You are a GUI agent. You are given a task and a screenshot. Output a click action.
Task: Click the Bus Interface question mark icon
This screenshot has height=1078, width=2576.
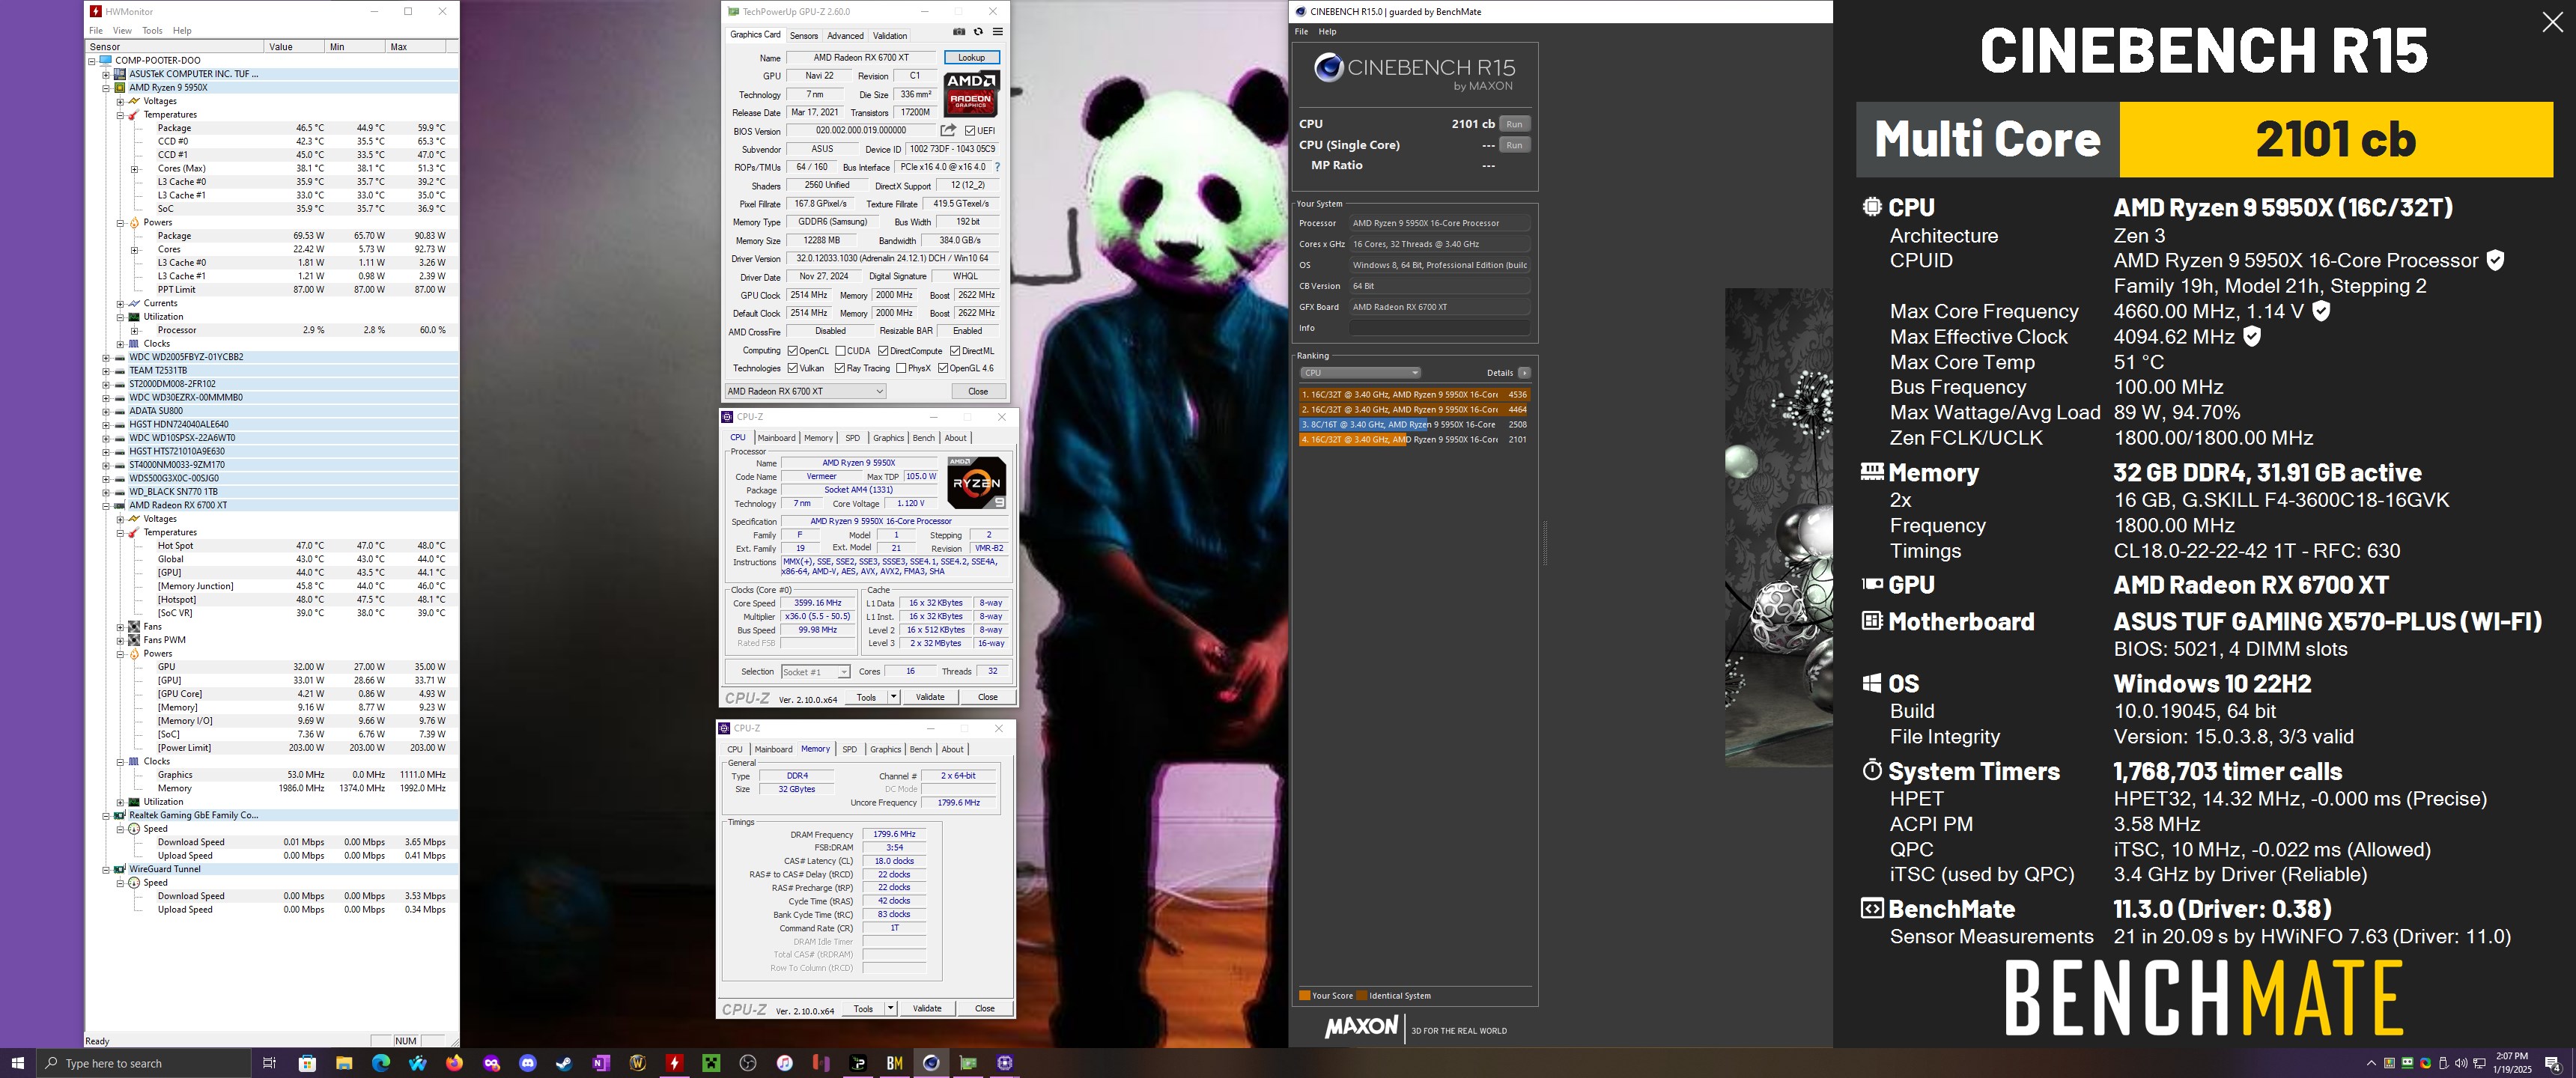(x=997, y=167)
